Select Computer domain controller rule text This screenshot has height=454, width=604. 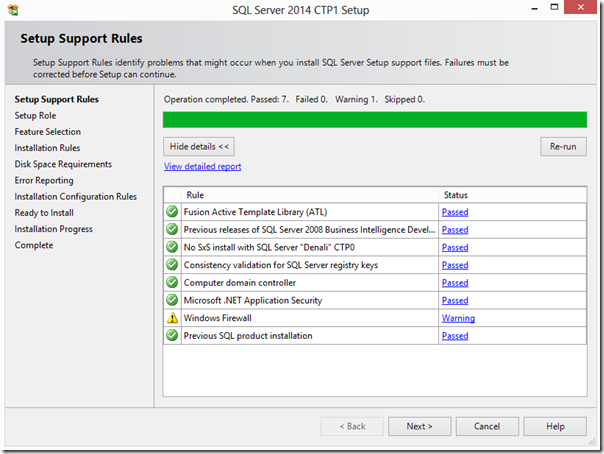coord(240,283)
